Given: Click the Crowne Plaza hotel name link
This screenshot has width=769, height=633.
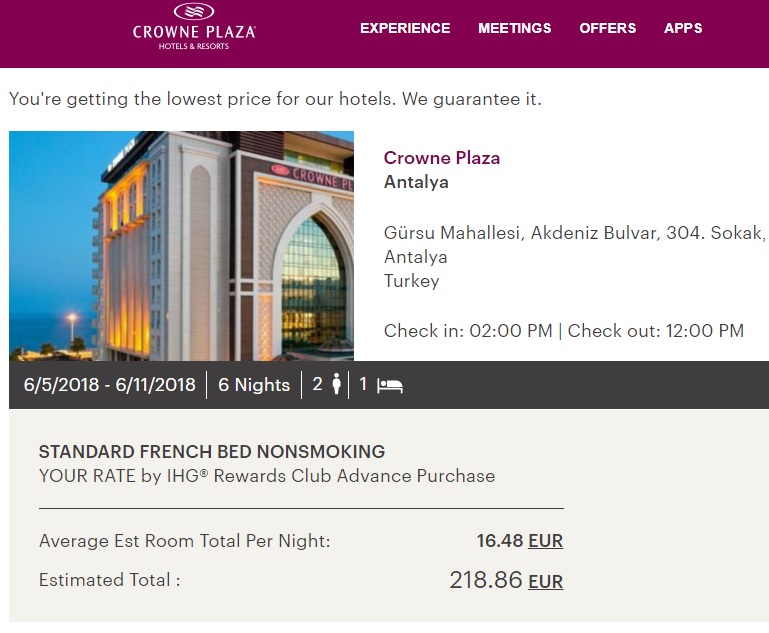Looking at the screenshot, I should click(x=441, y=158).
